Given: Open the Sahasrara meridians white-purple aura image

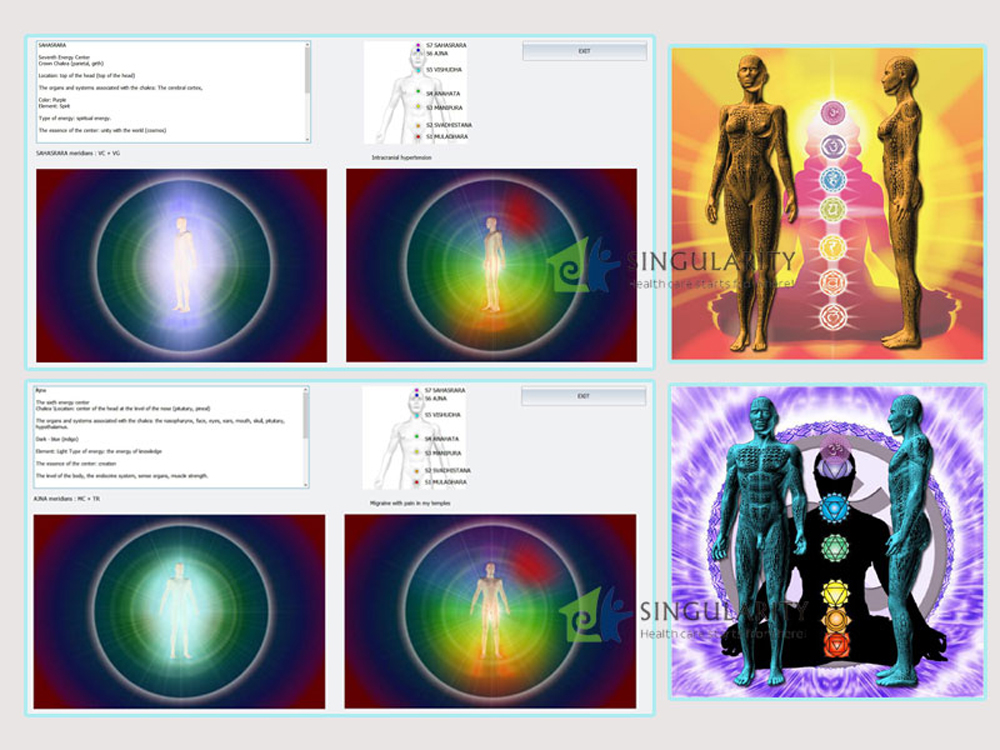Looking at the screenshot, I should coord(181,265).
